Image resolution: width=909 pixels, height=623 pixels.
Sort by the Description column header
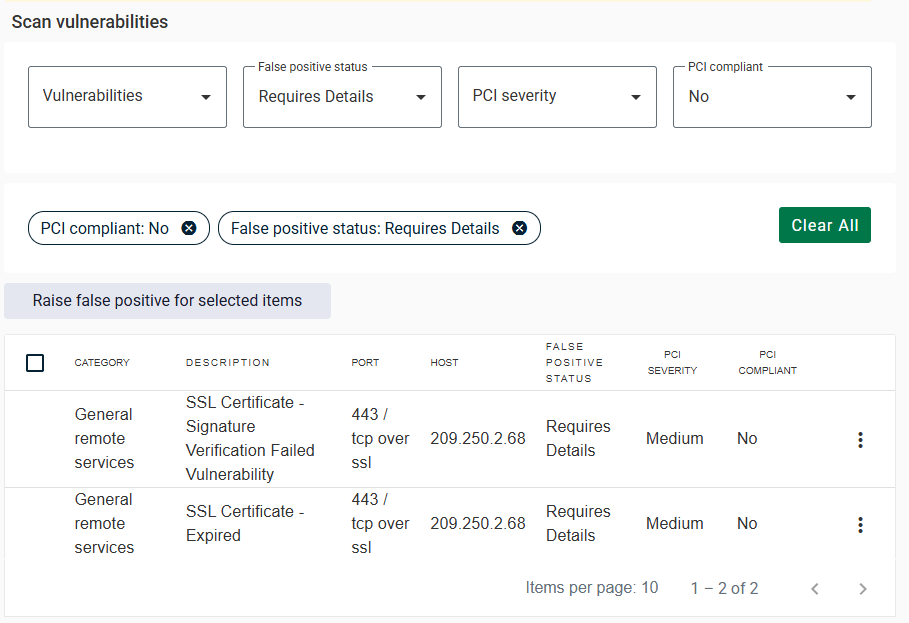pyautogui.click(x=228, y=363)
